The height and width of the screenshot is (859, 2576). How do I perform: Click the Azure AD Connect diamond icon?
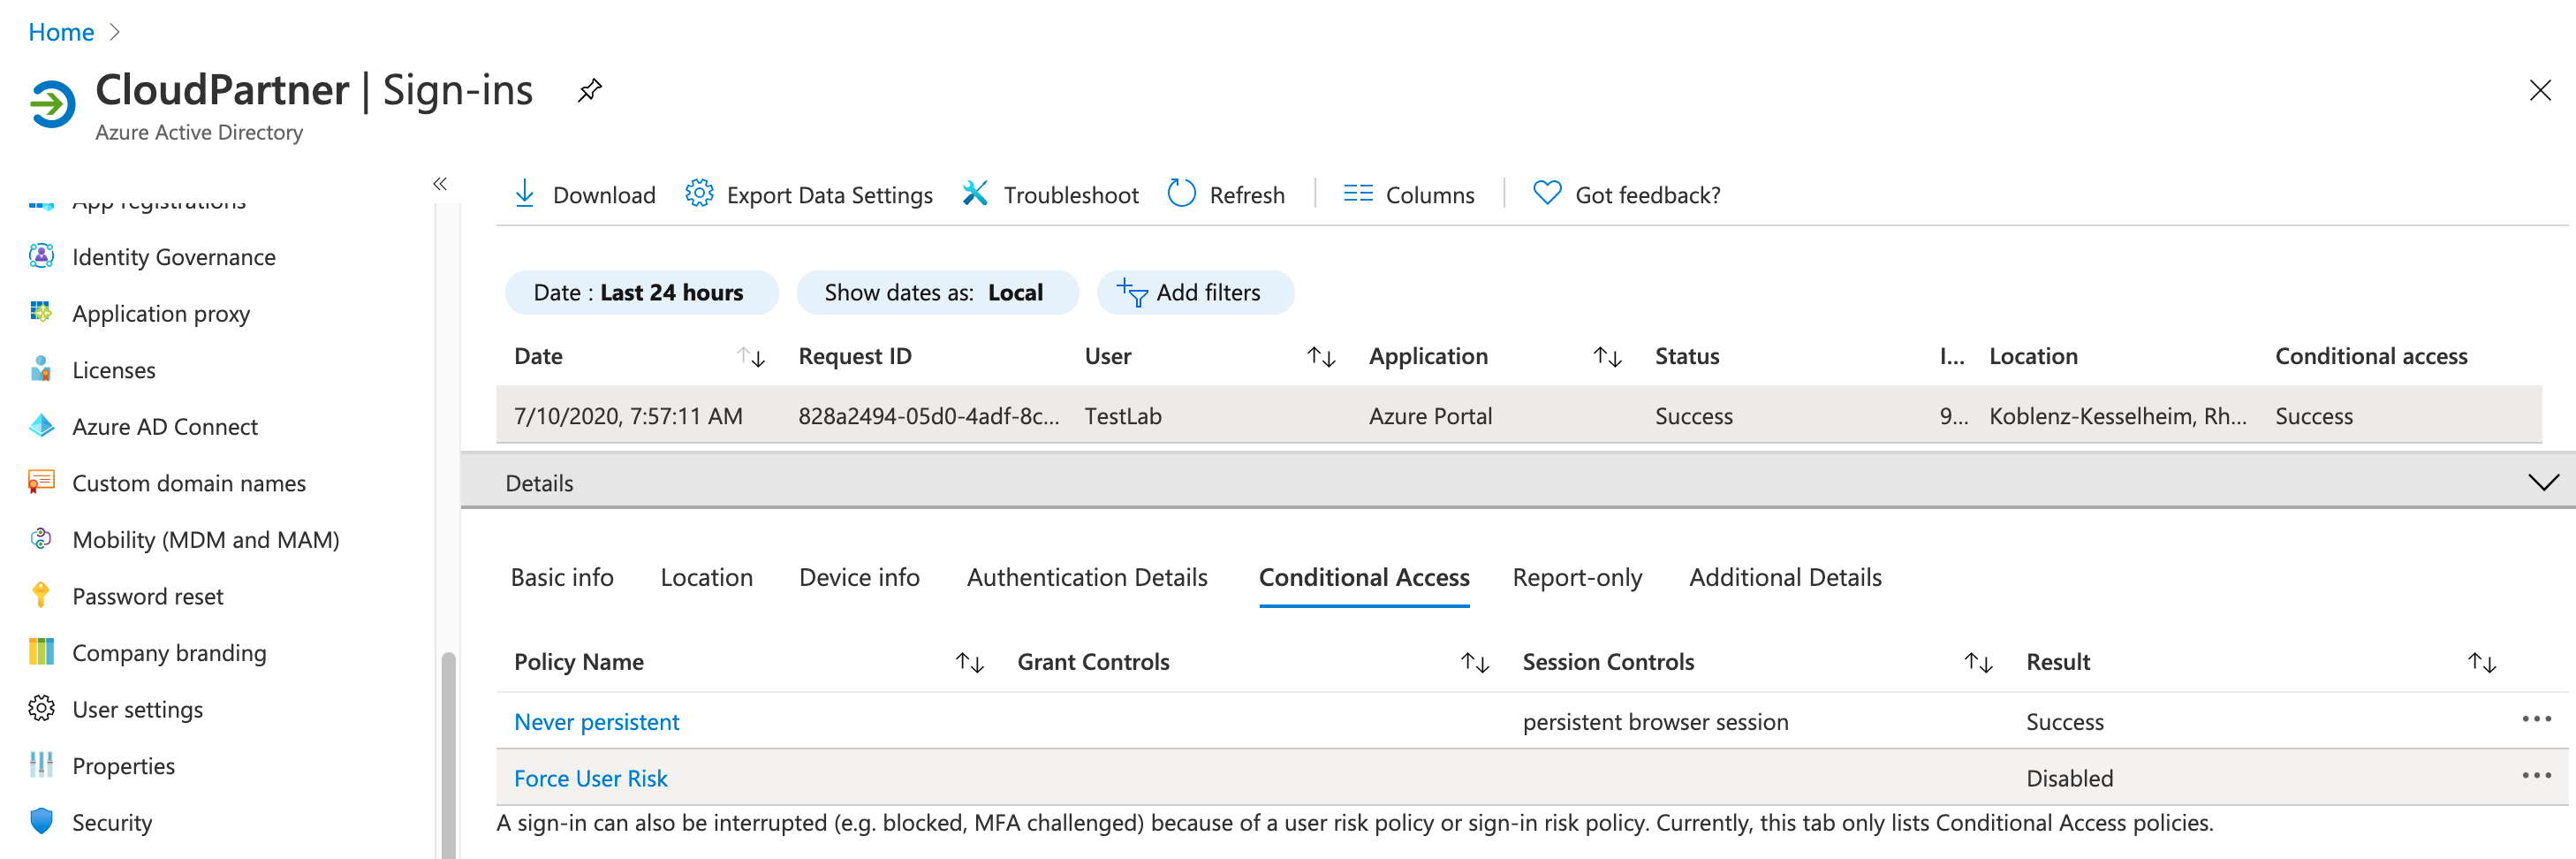tap(41, 426)
